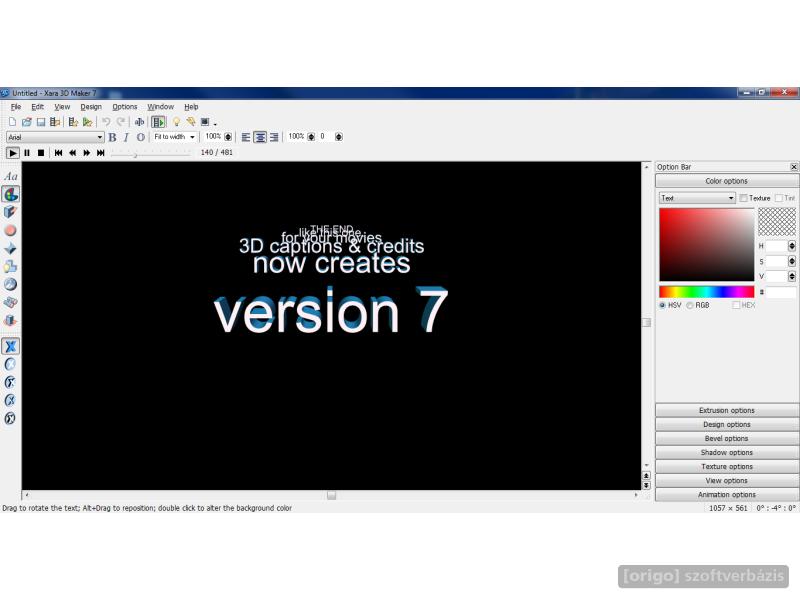Select the Color options tool icon
The width and height of the screenshot is (800, 600).
point(11,194)
